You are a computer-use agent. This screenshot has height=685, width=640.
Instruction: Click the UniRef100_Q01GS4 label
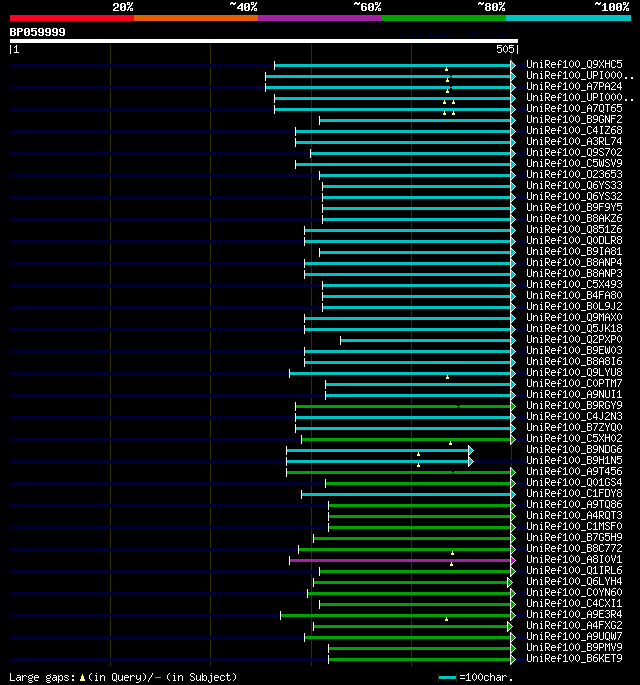(574, 483)
